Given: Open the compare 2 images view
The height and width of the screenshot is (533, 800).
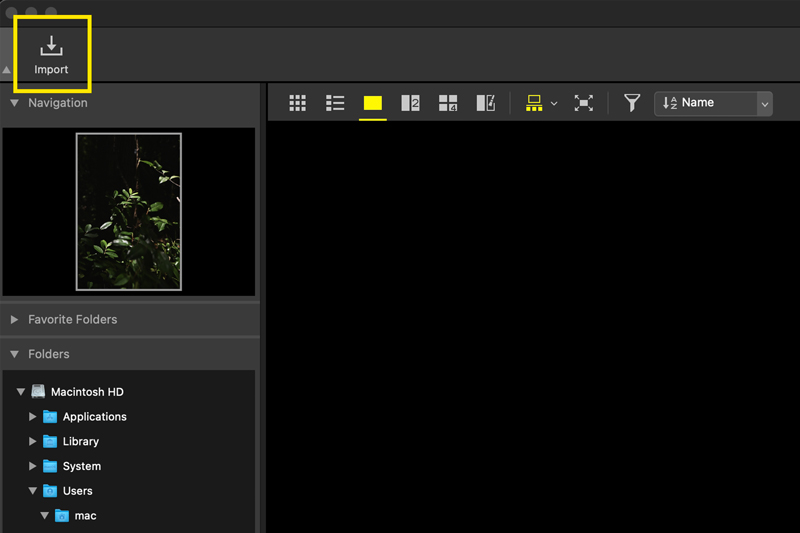Looking at the screenshot, I should coord(410,103).
